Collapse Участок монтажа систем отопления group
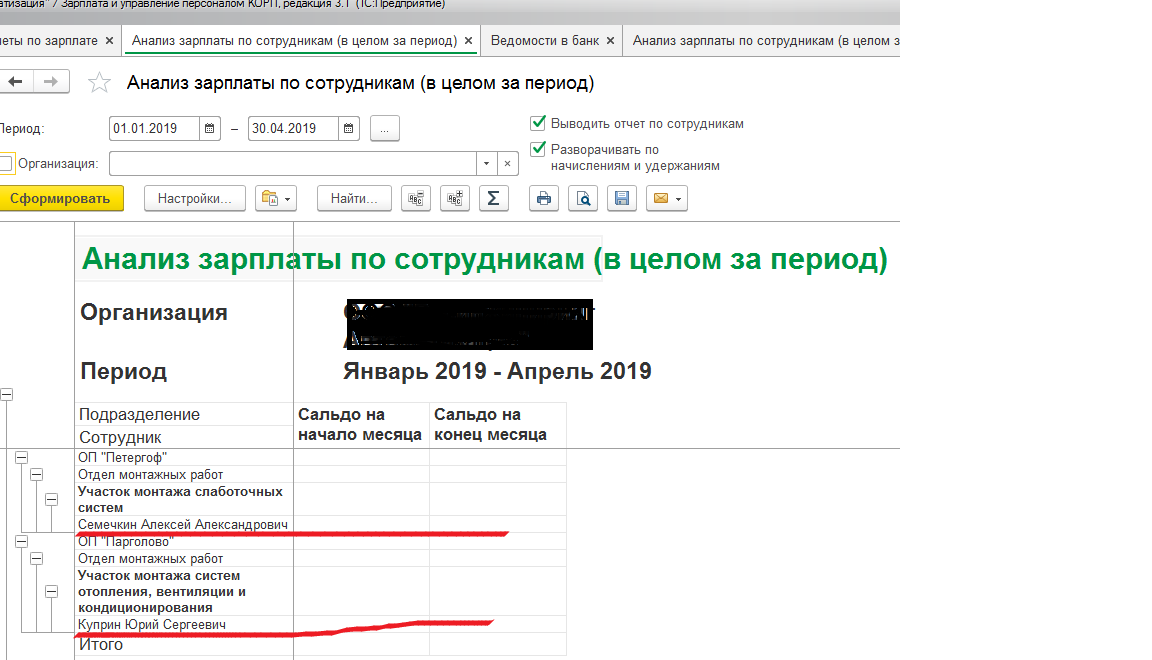Viewport: 1152px width, 660px height. coord(51,592)
